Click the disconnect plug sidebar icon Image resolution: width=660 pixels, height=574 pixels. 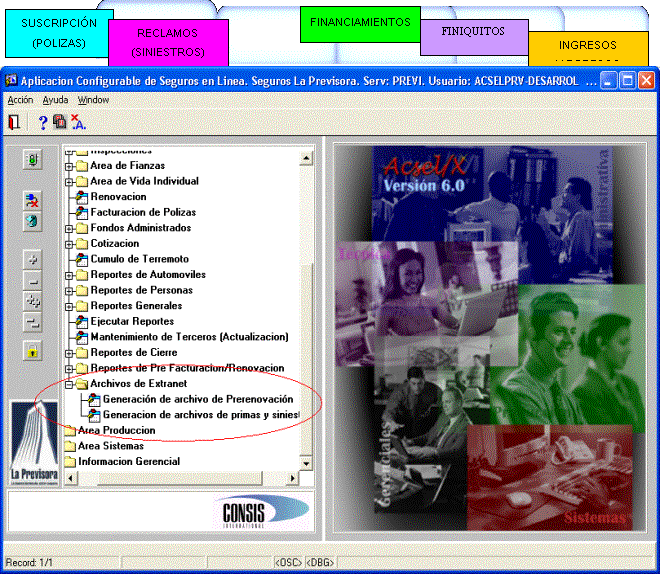coord(32,201)
